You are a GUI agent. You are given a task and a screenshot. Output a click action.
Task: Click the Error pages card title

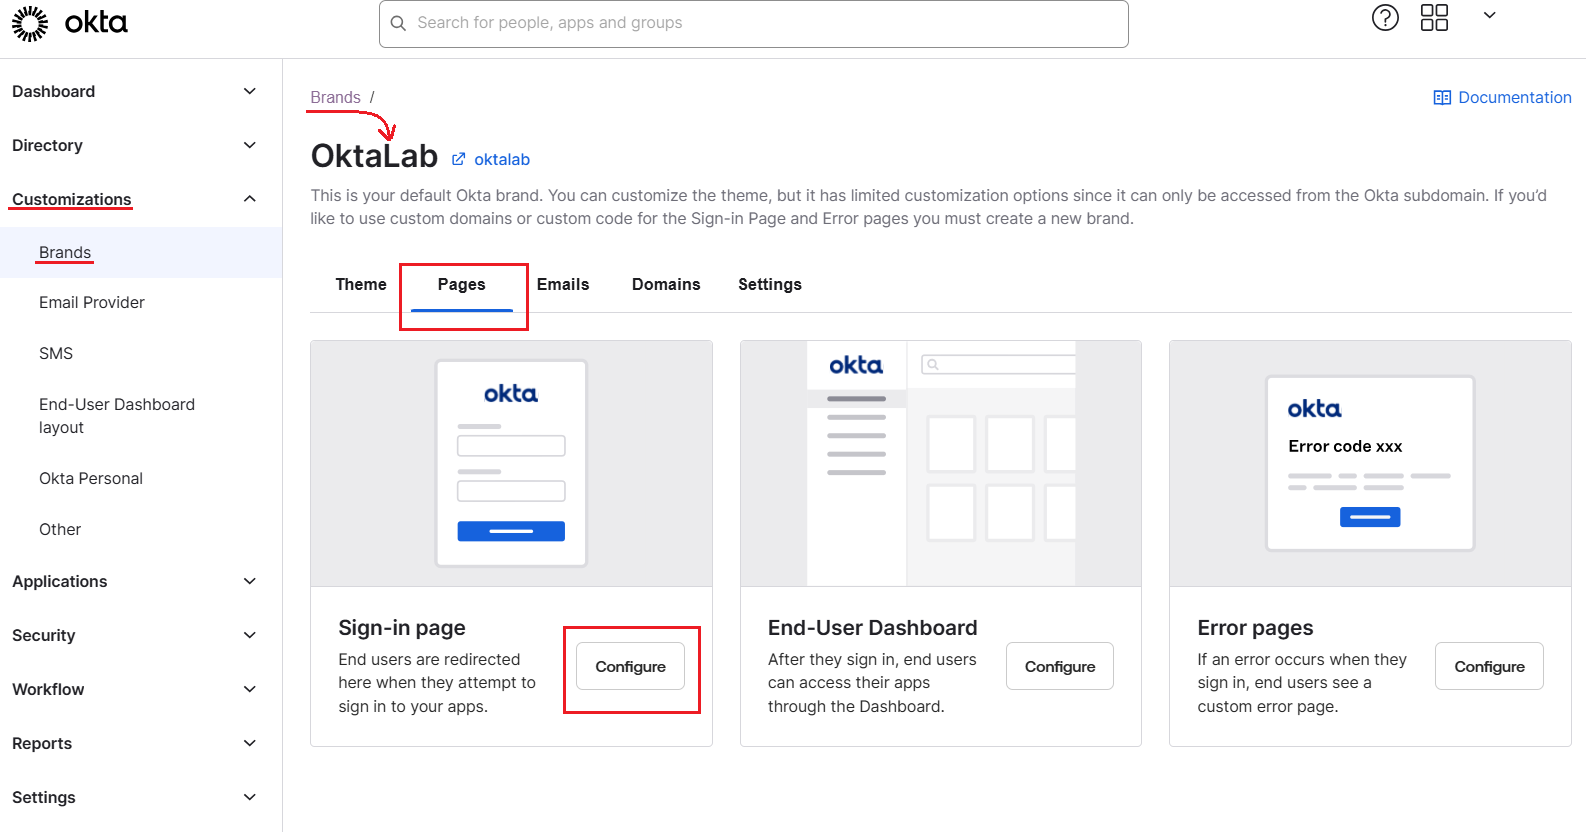pyautogui.click(x=1256, y=628)
